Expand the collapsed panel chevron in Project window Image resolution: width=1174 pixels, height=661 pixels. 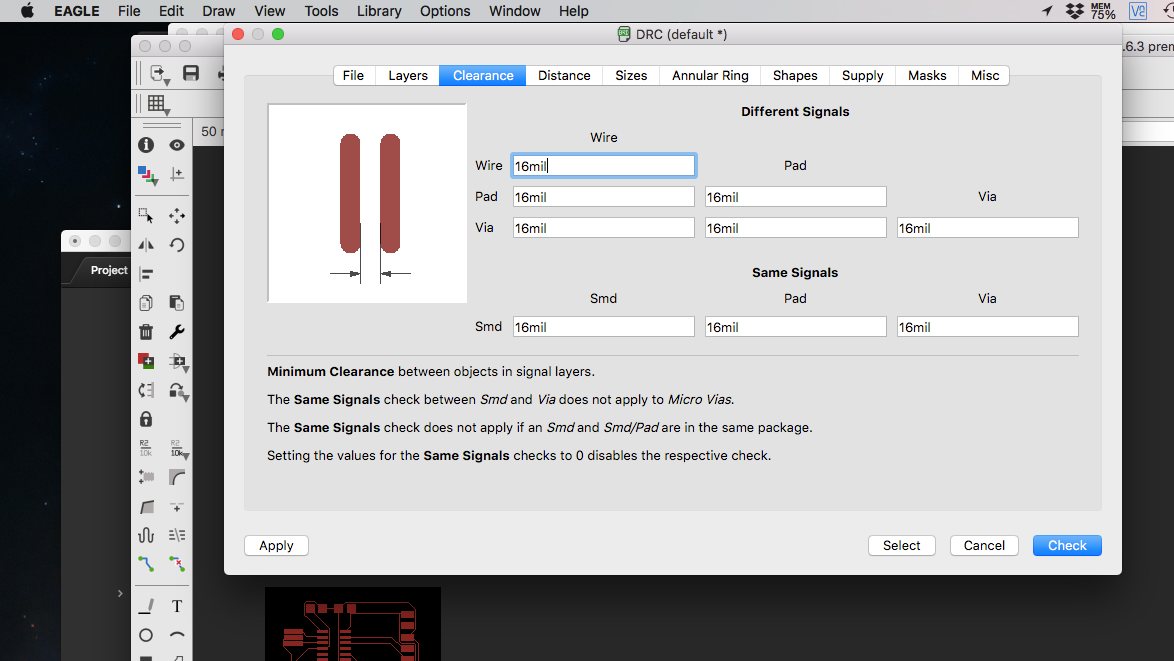pyautogui.click(x=120, y=594)
